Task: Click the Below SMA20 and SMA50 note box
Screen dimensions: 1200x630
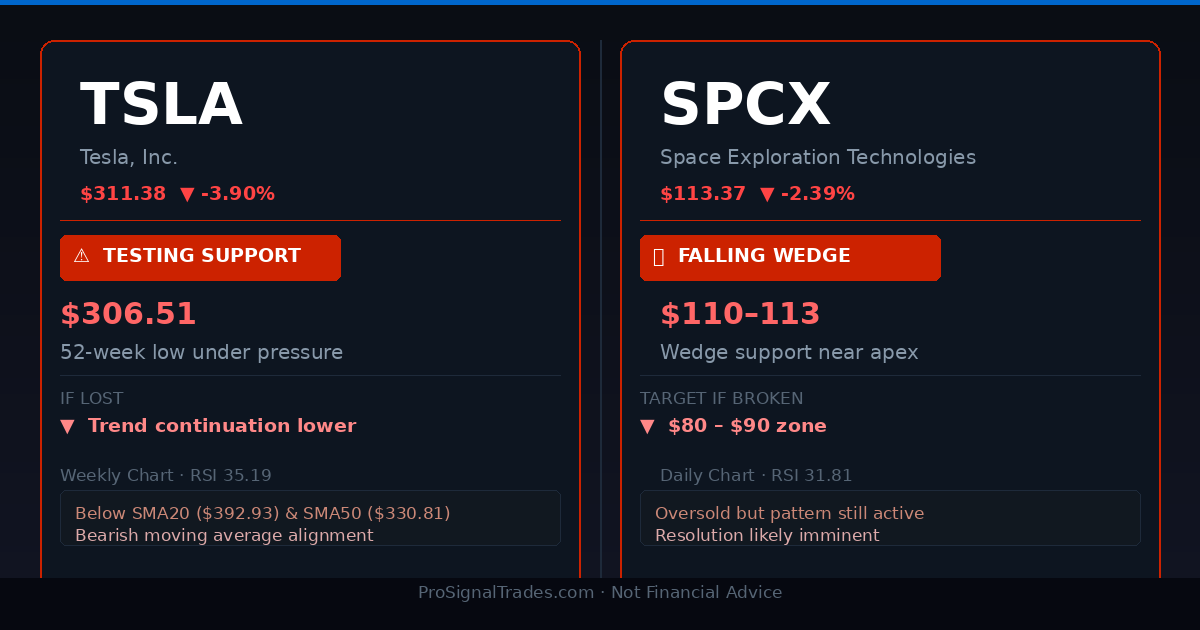Action: [x=310, y=518]
